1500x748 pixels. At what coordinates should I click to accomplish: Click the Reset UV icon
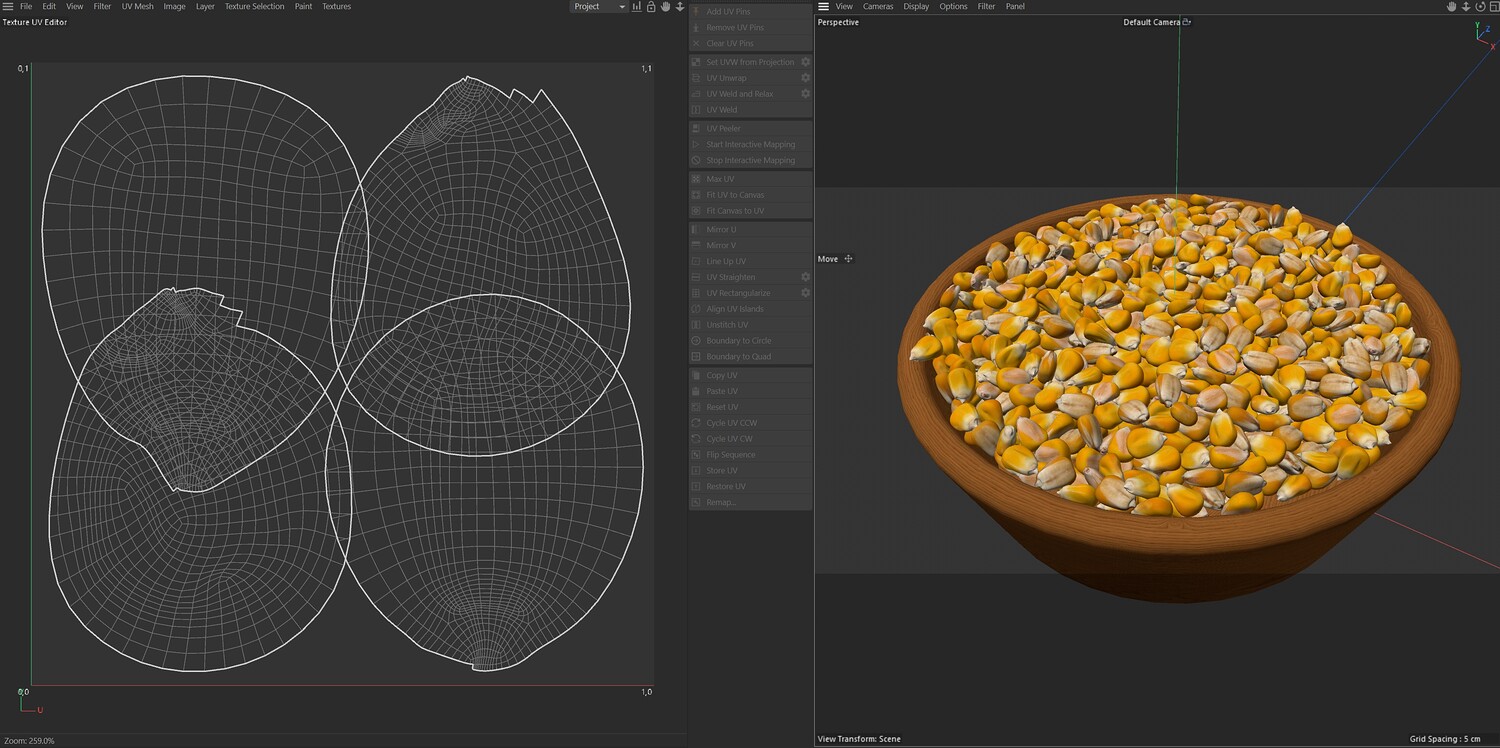697,407
